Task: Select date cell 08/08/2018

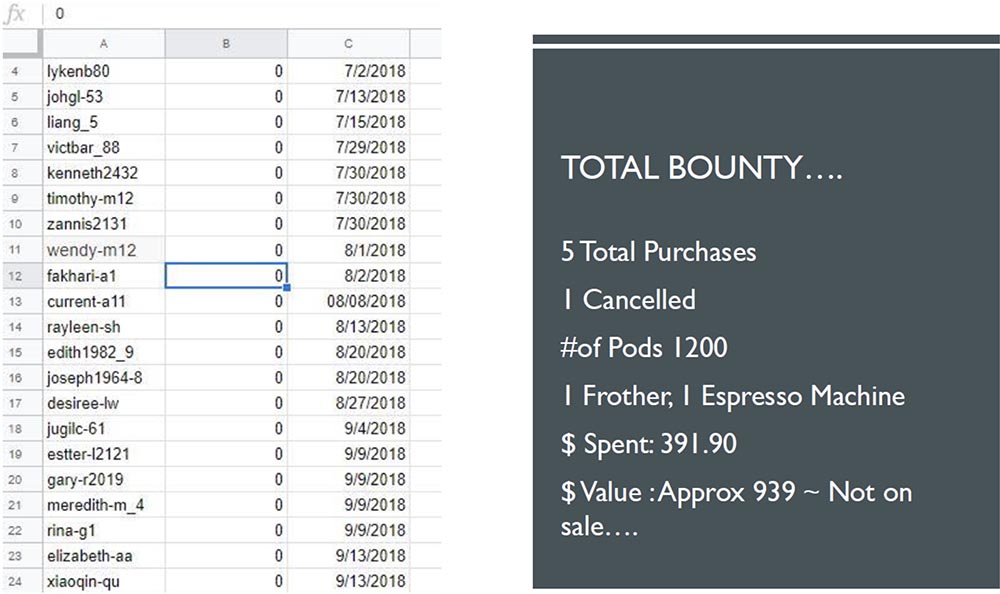Action: click(348, 301)
